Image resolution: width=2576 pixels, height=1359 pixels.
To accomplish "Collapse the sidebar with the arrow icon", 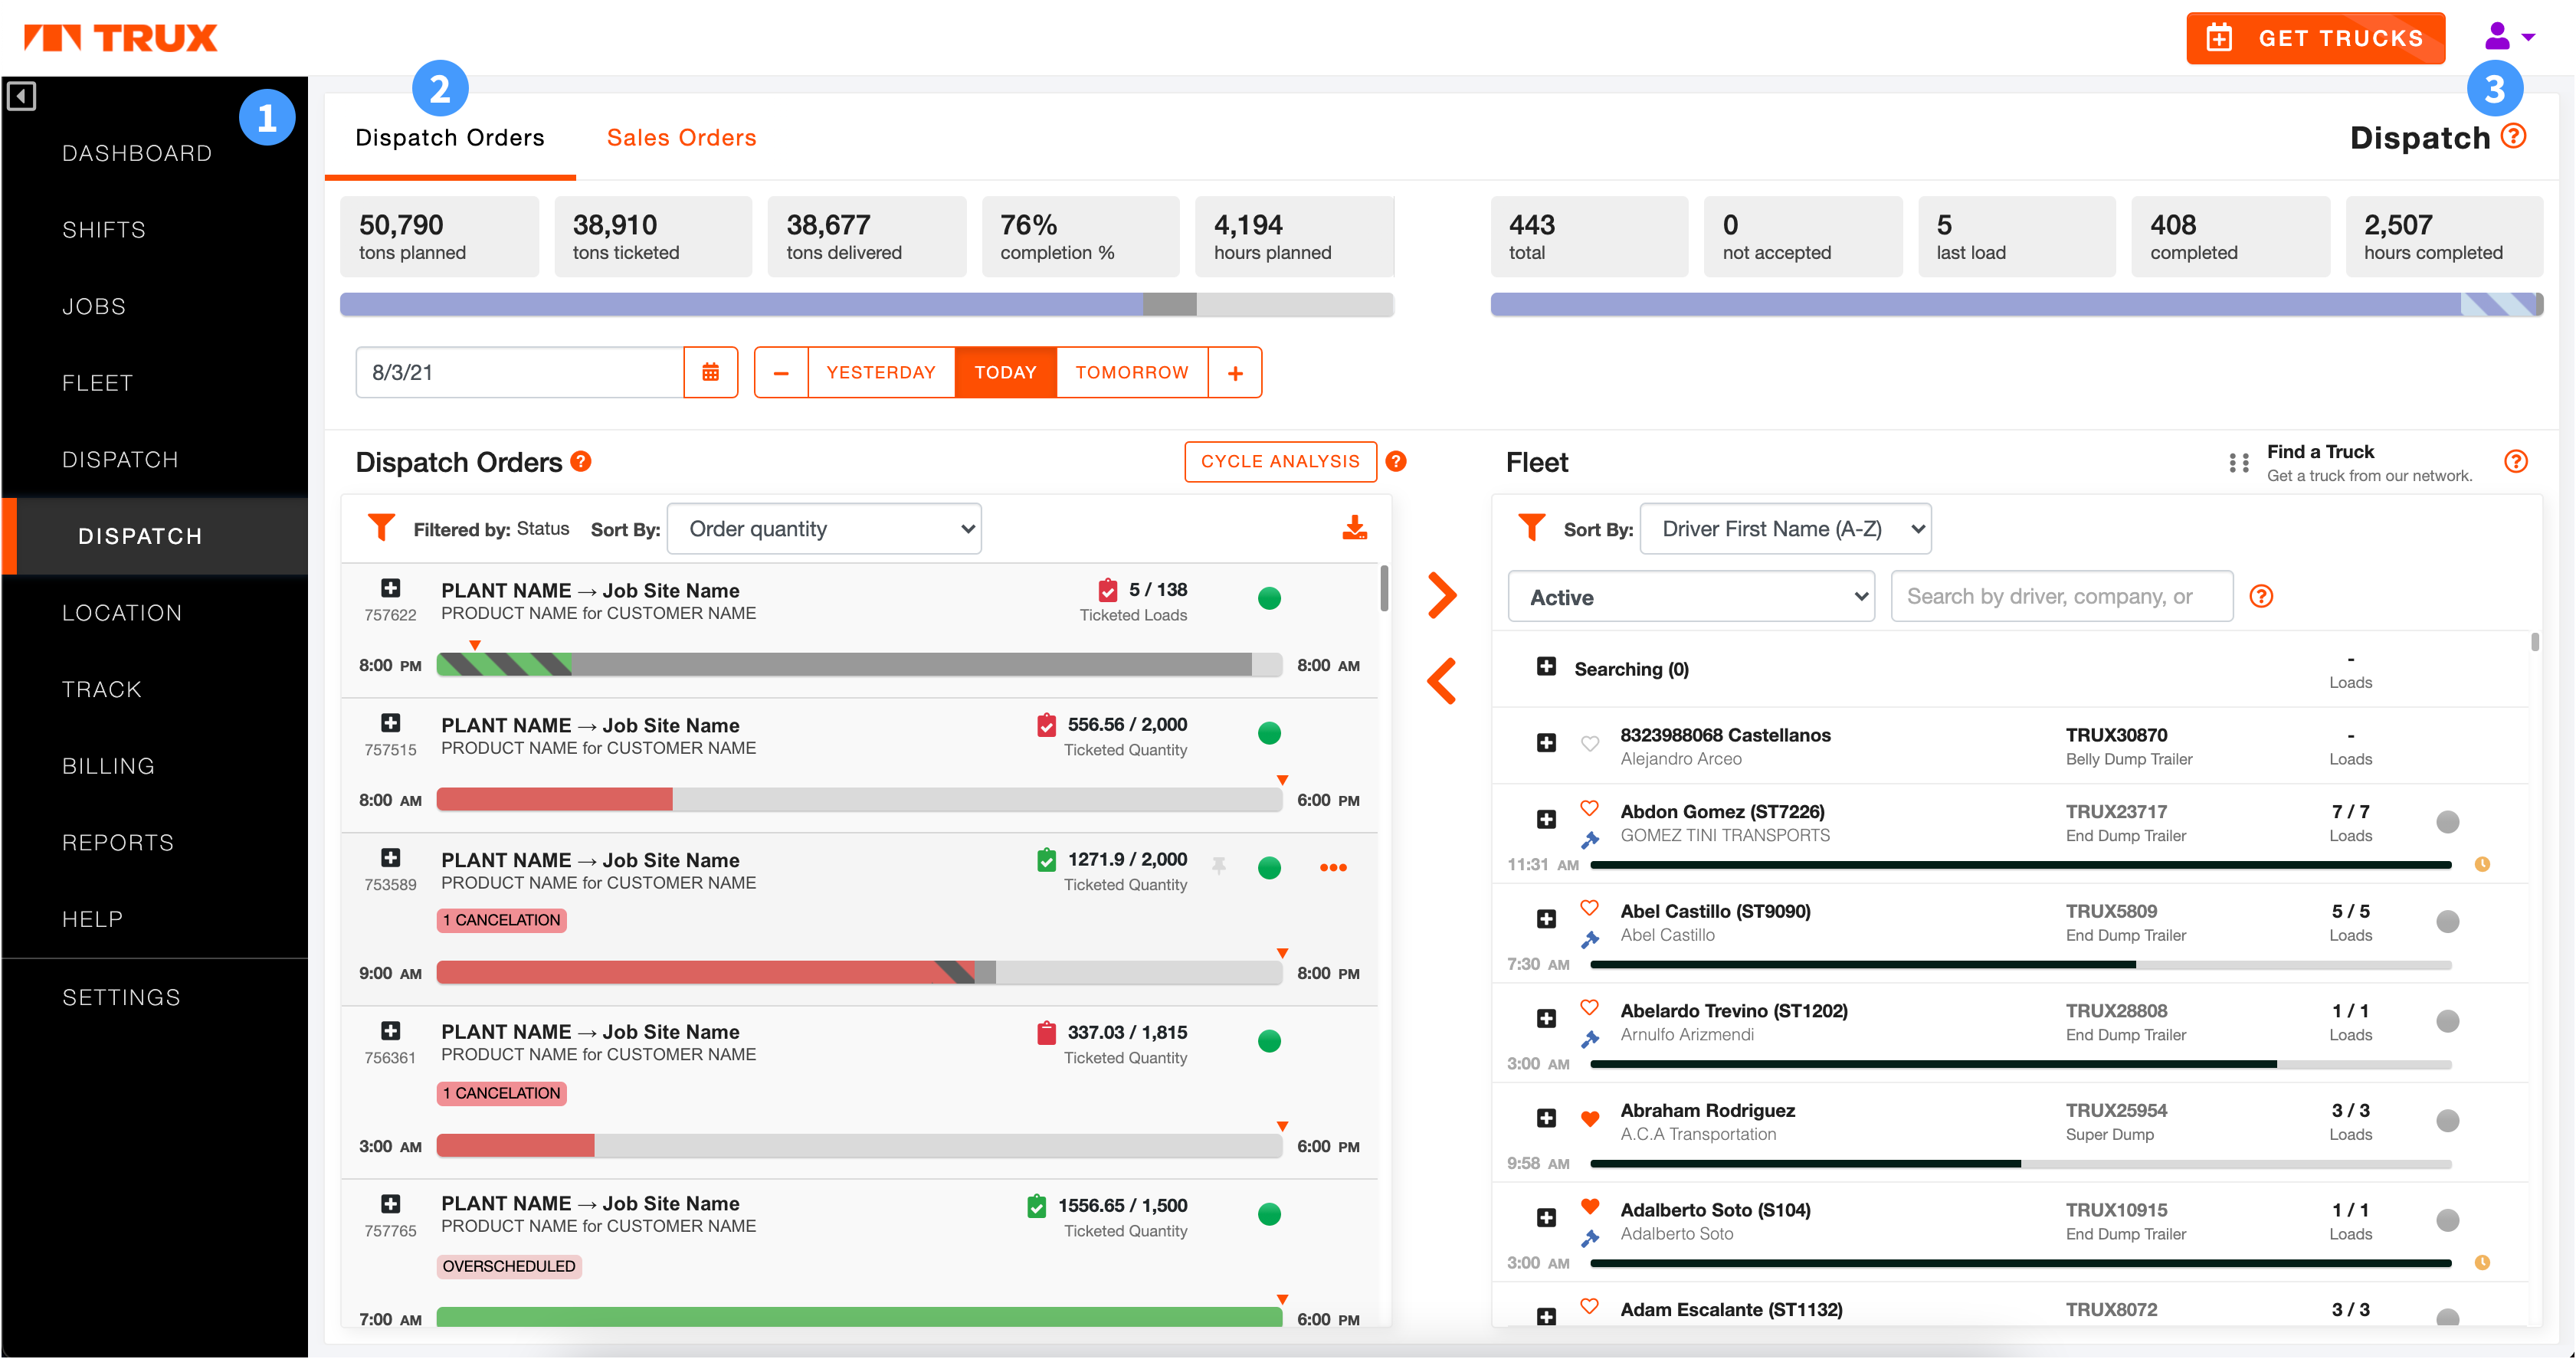I will (21, 96).
